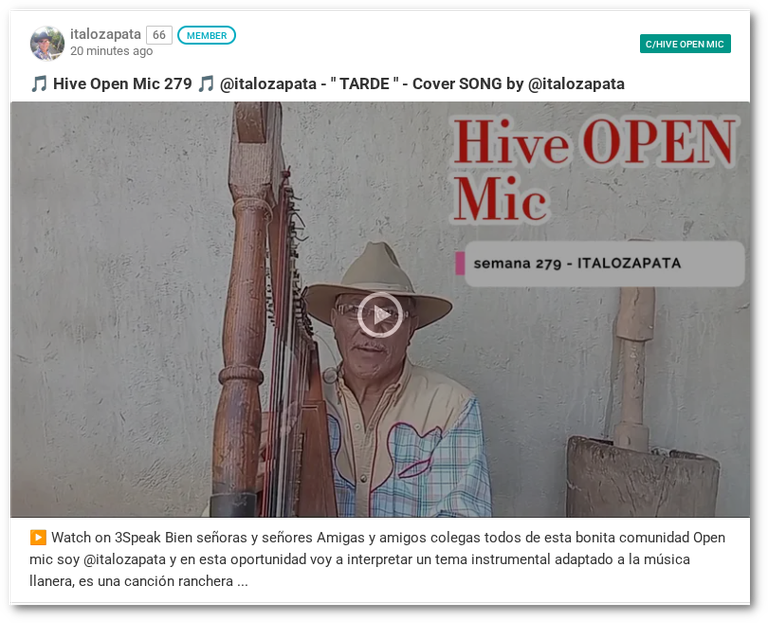
Task: Open the italozapata username link
Action: point(105,34)
